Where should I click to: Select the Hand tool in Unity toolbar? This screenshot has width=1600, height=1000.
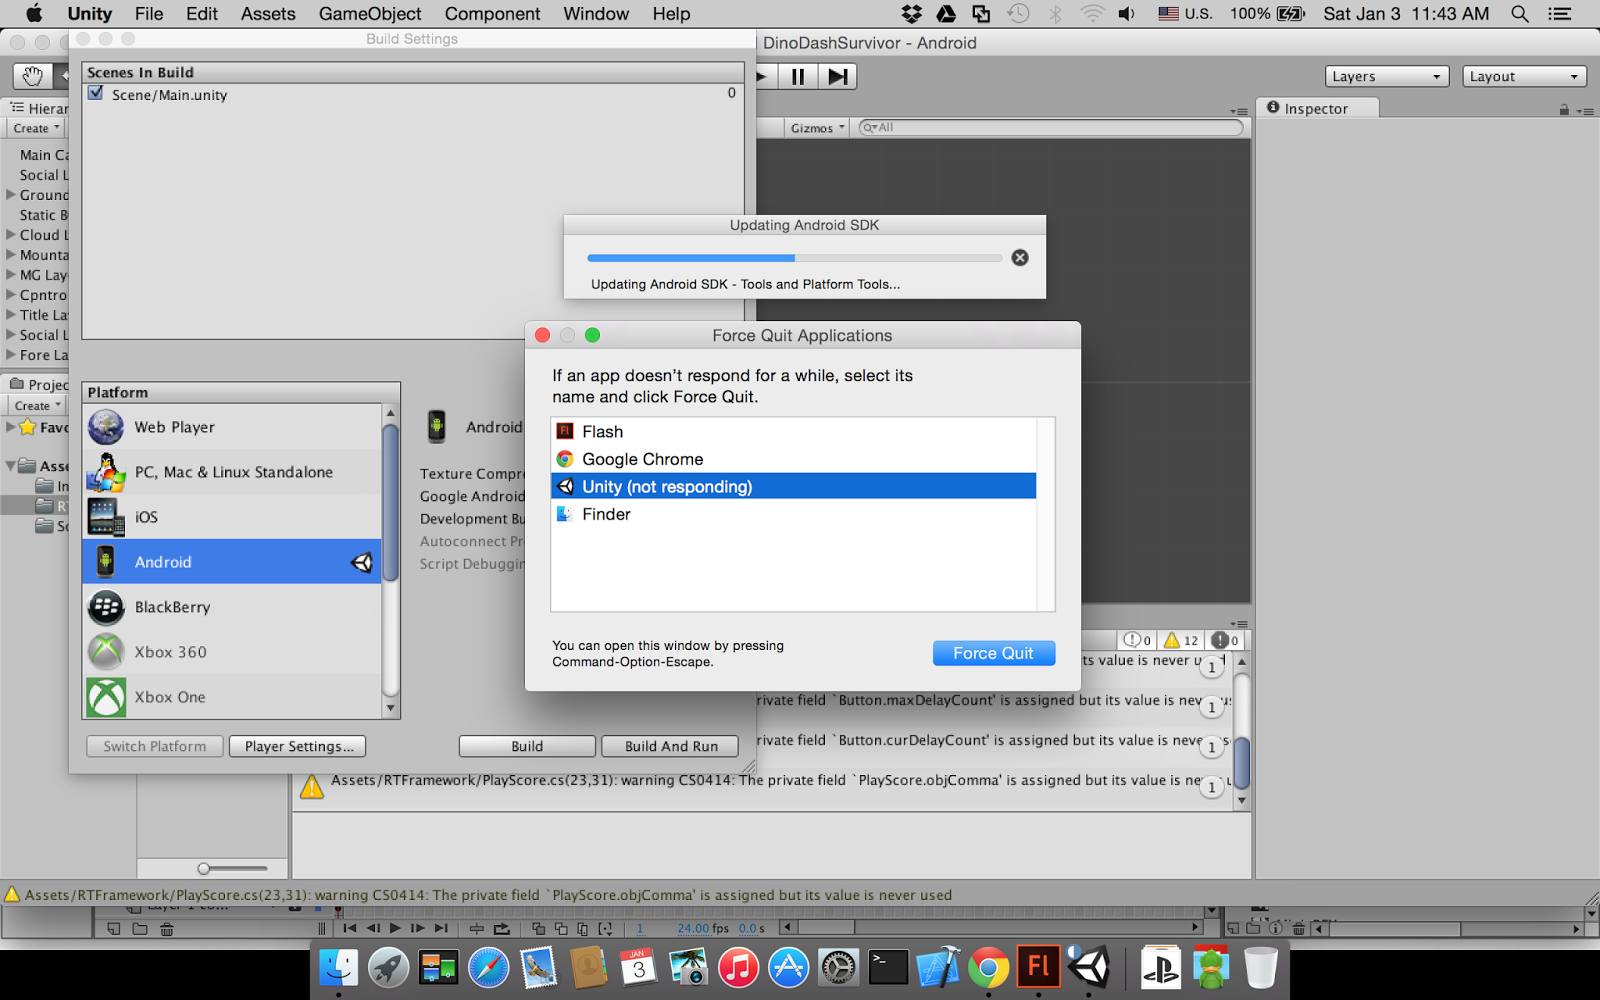[x=32, y=76]
